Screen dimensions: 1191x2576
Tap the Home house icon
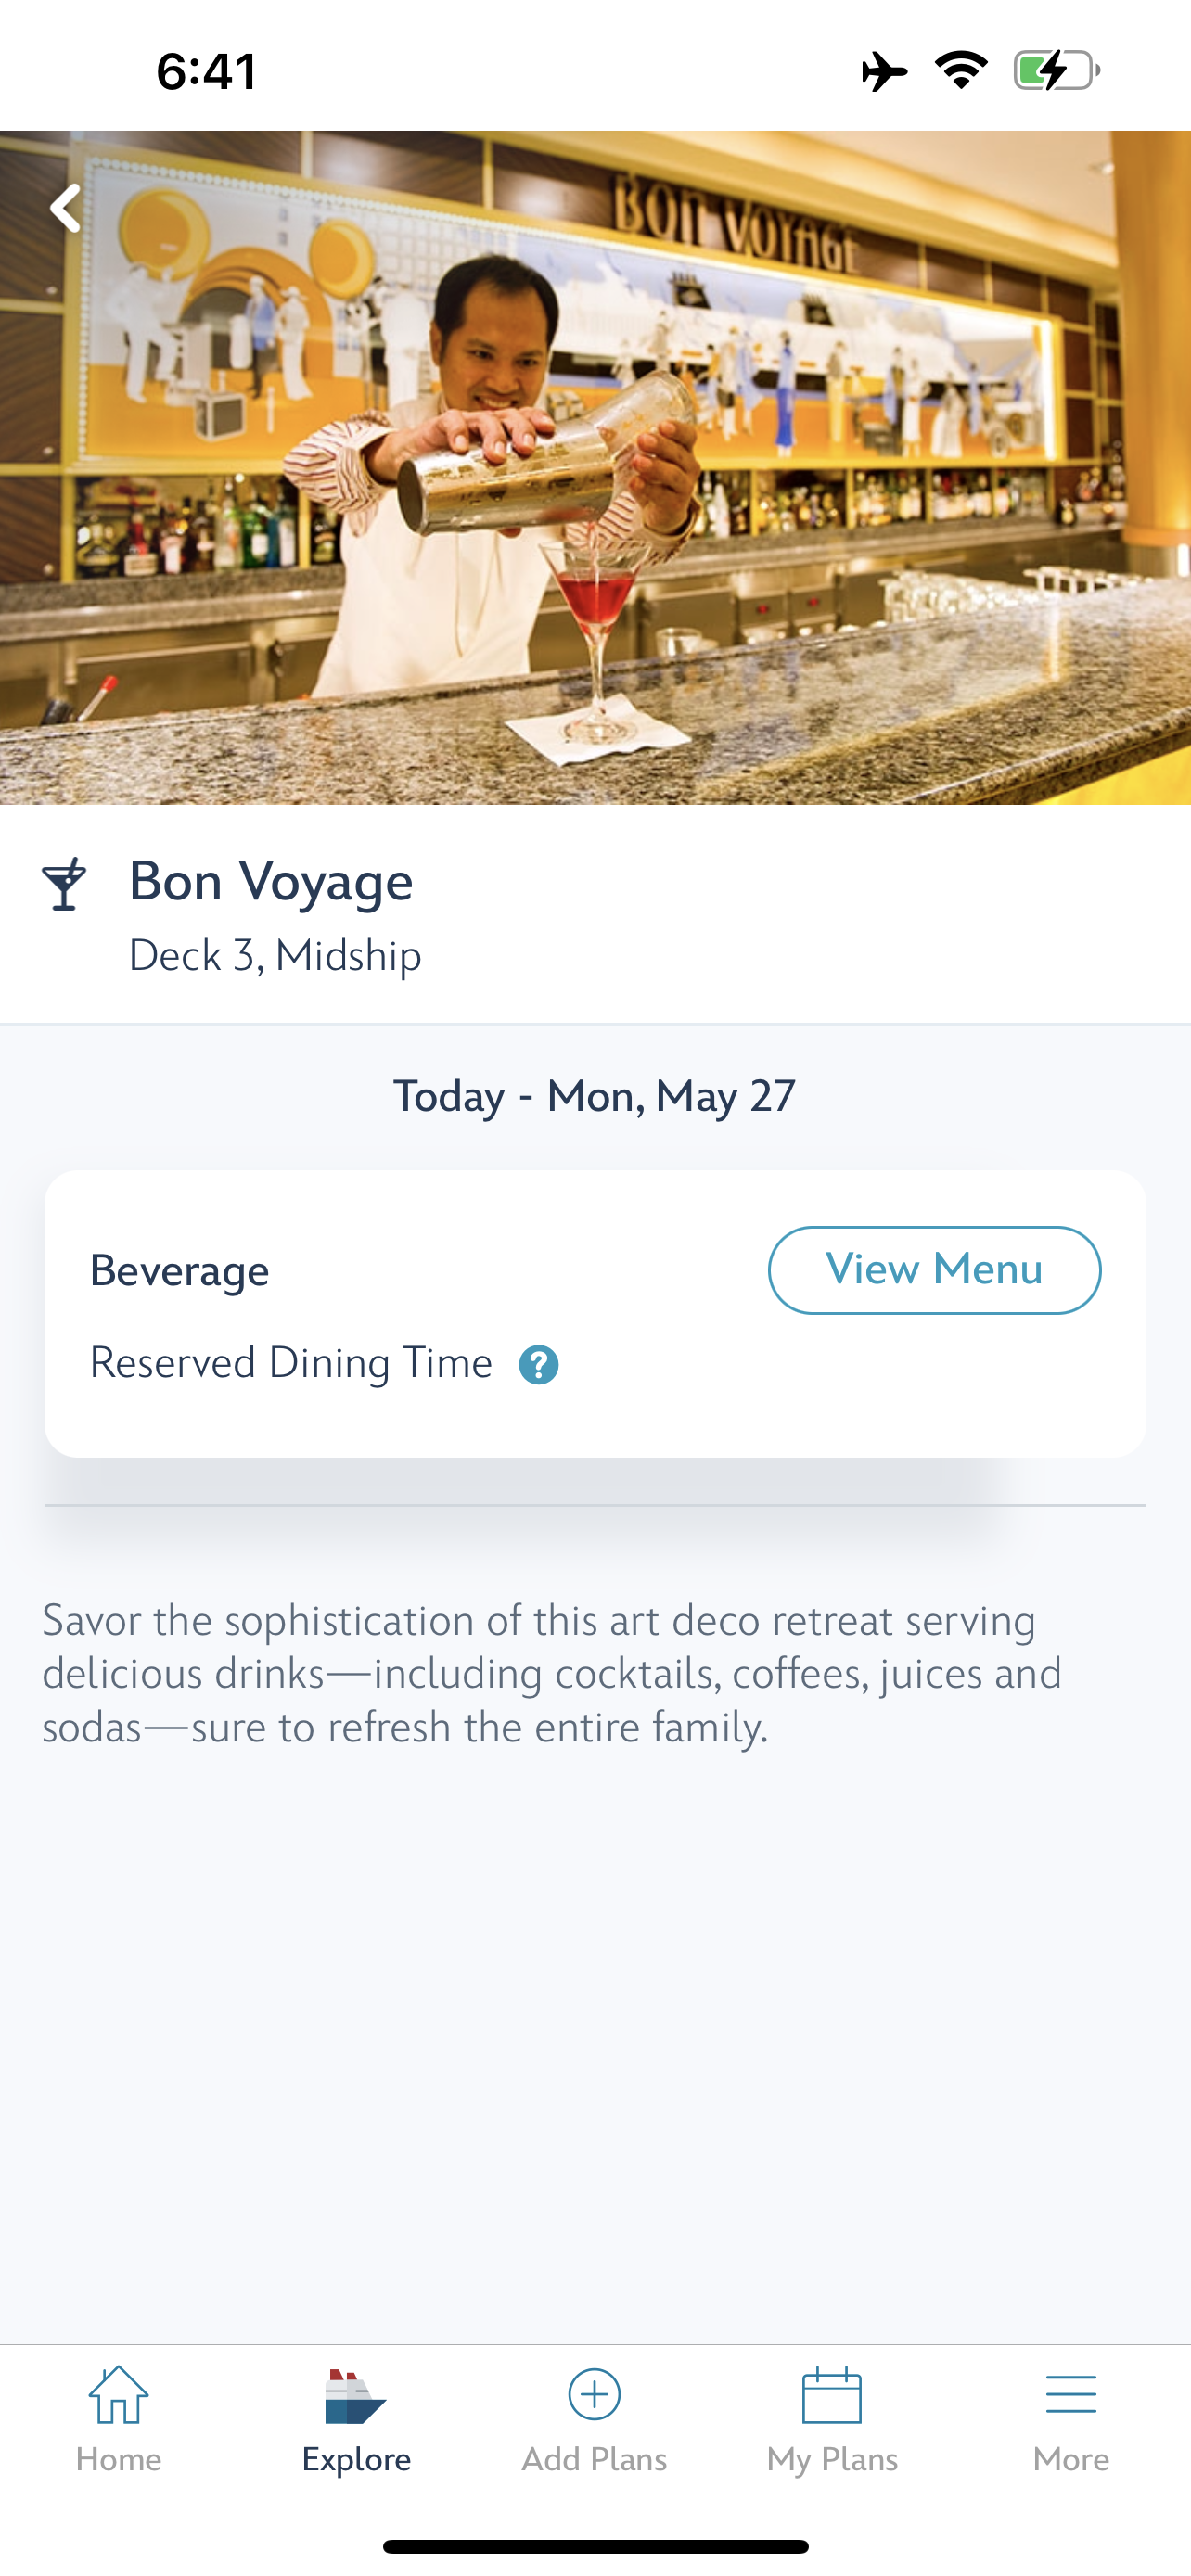[x=118, y=2395]
